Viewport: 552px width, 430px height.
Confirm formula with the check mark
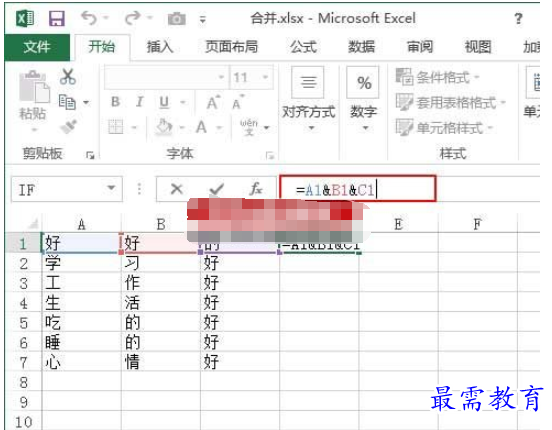click(216, 189)
